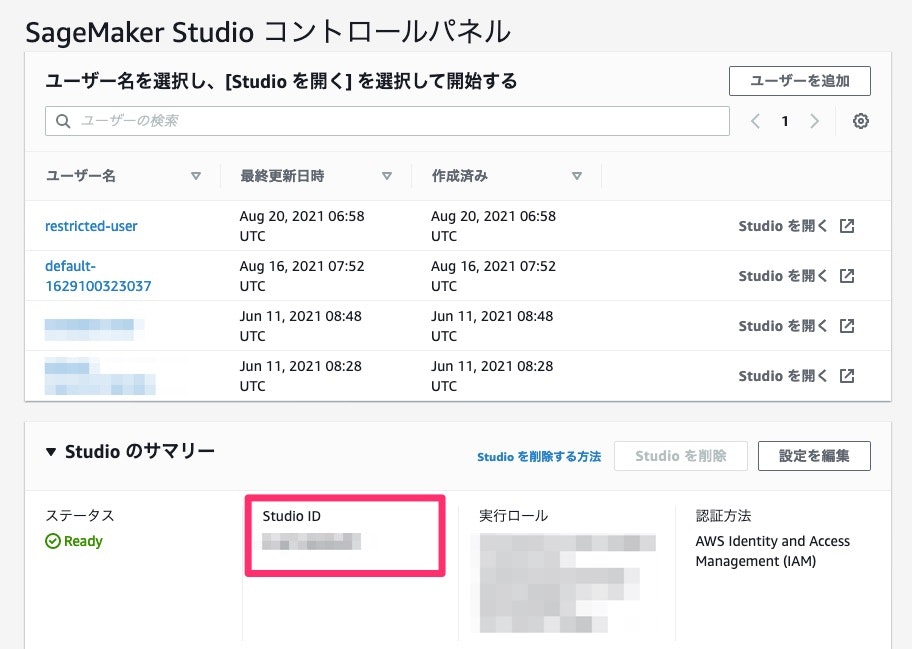This screenshot has width=912, height=649.
Task: Click the Jun 11, 2021 08:48 last updated cell
Action: (301, 326)
